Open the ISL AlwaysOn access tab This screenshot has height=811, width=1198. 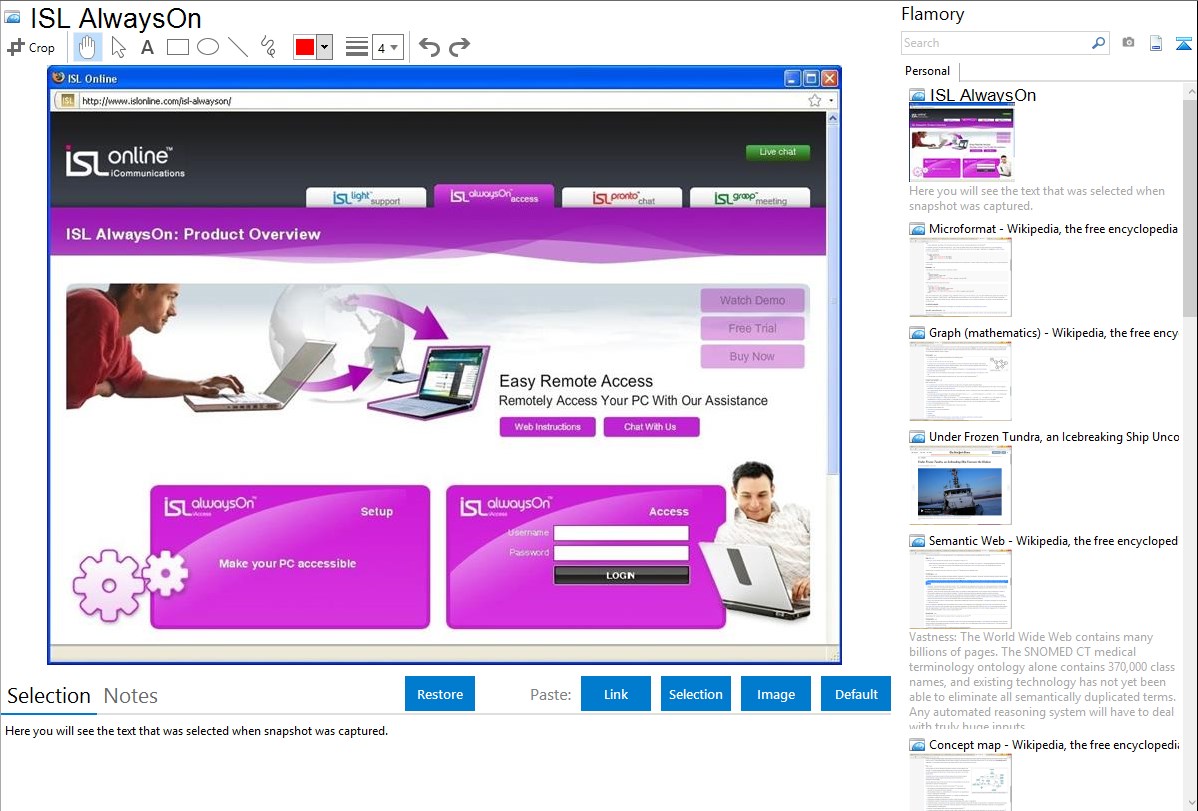coord(494,196)
